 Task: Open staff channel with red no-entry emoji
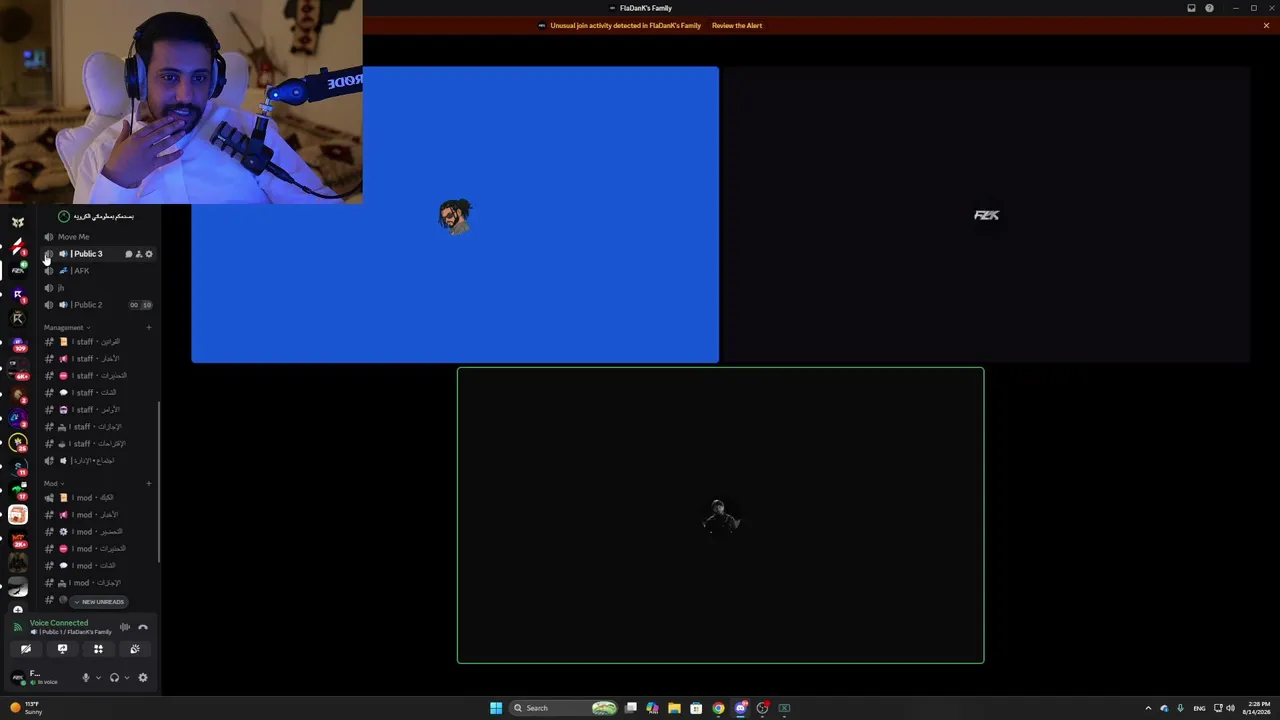pos(98,376)
